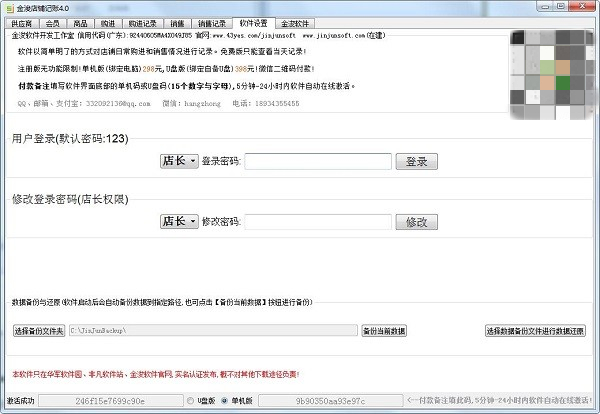Click the 登录 button

(417, 161)
